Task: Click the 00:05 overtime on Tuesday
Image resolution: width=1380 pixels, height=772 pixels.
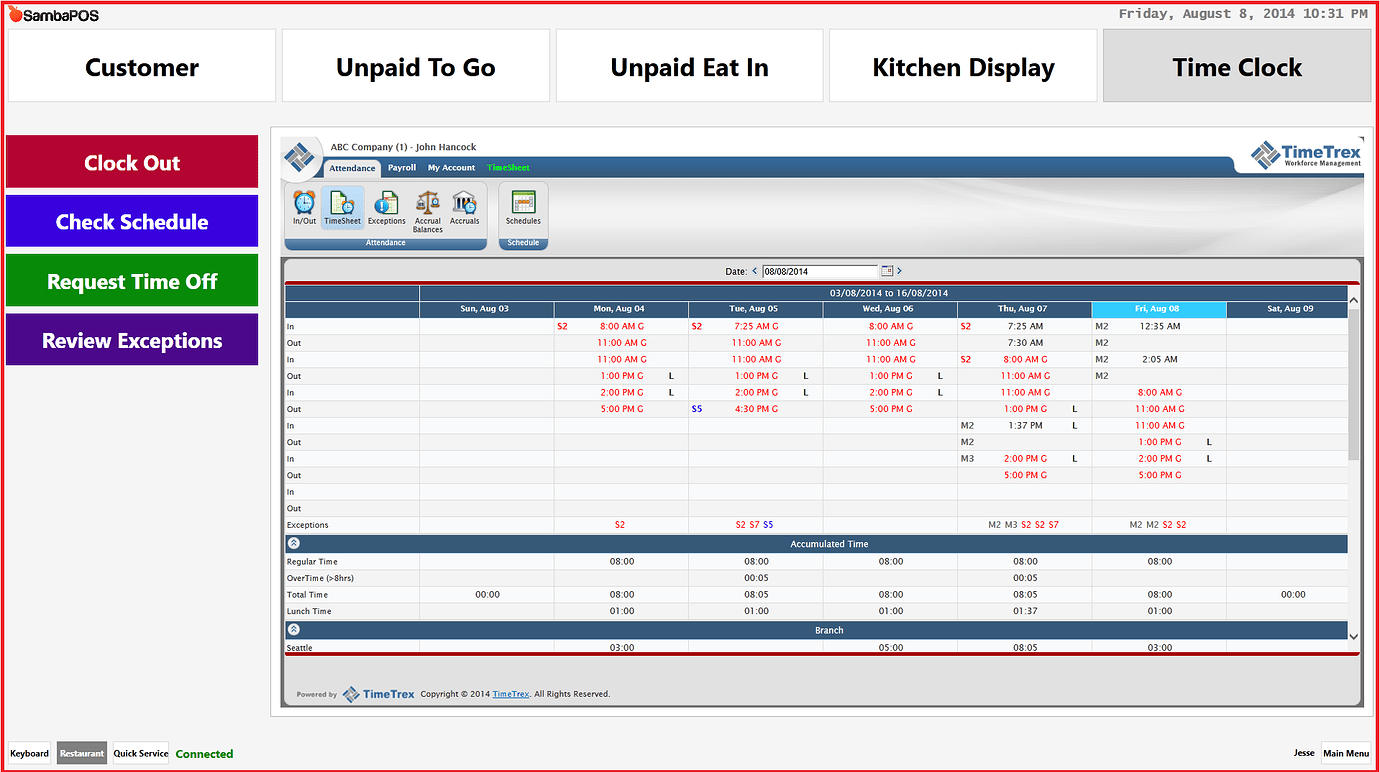Action: tap(757, 578)
